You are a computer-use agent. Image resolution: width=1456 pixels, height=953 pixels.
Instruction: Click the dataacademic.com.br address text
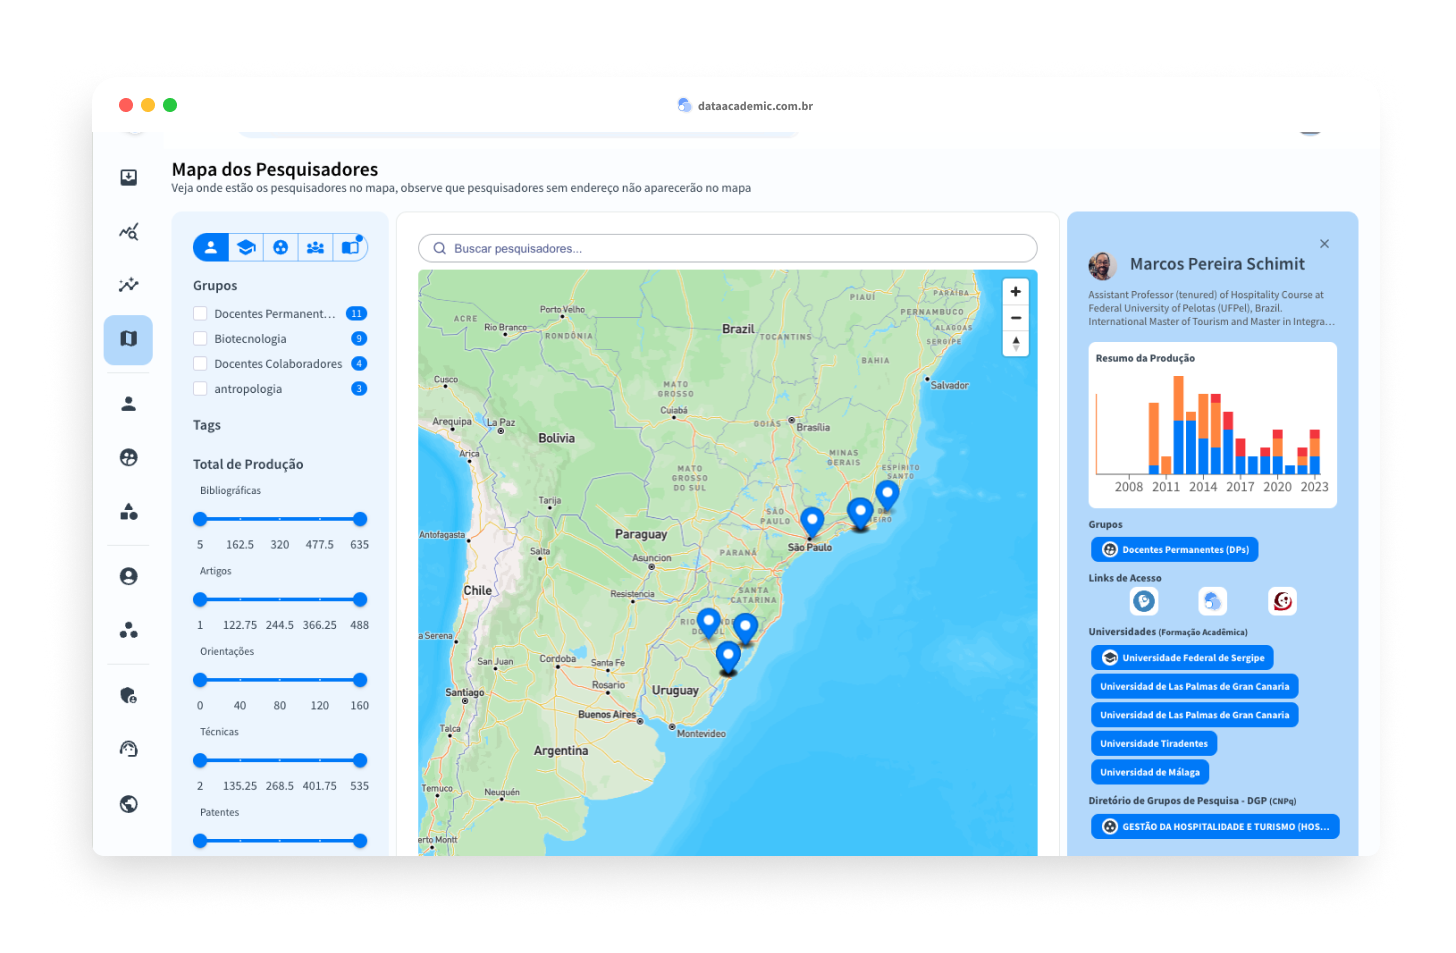coord(755,106)
